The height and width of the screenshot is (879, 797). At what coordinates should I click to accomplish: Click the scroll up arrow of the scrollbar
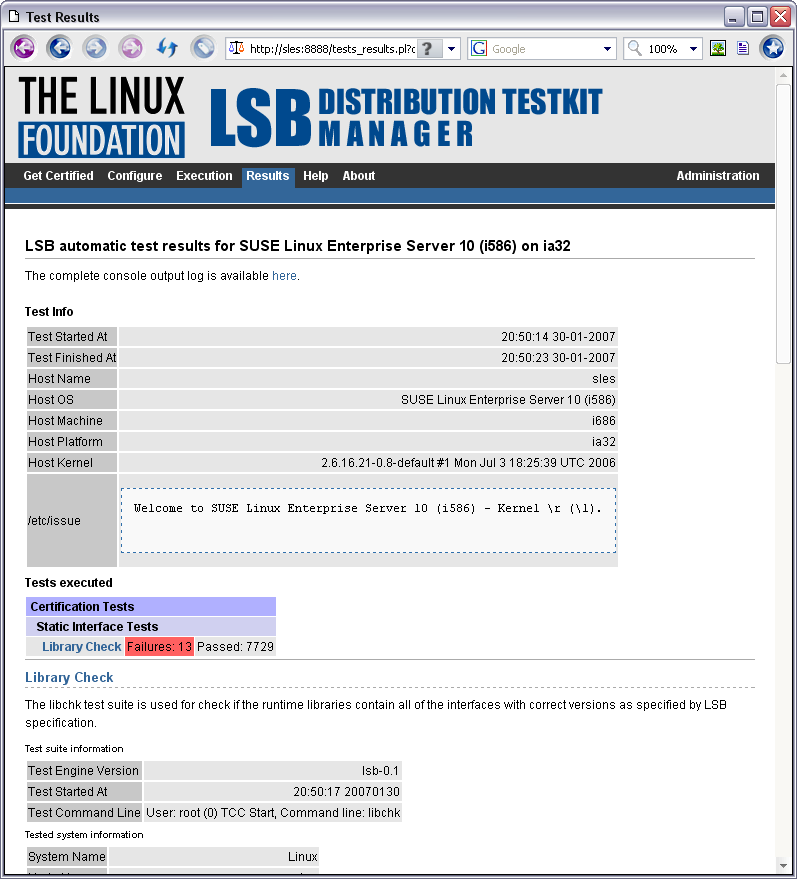coord(783,75)
